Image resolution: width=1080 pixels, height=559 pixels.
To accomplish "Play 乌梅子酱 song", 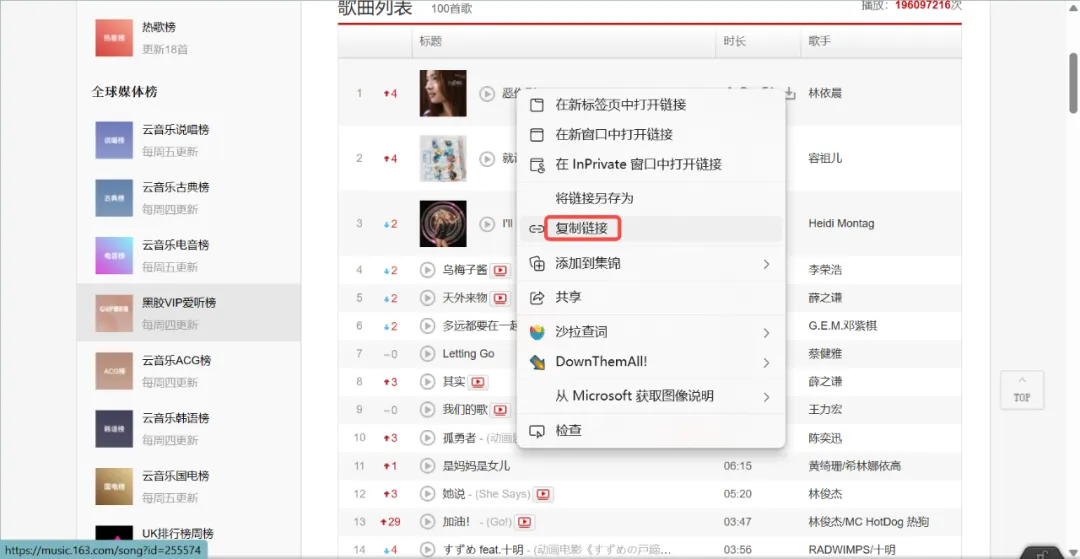I will pos(427,270).
